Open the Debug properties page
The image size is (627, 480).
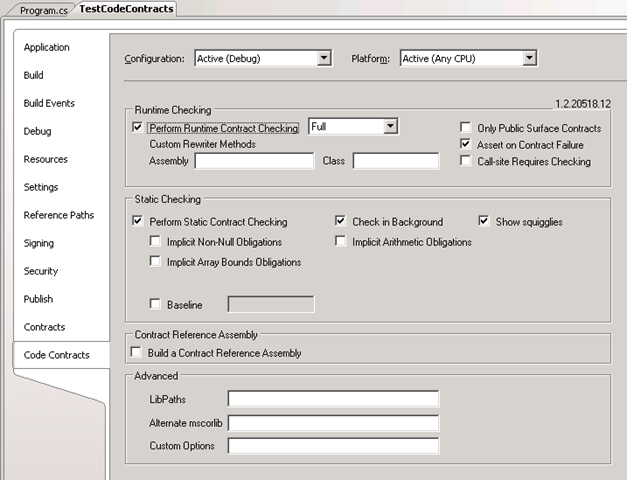click(x=37, y=131)
